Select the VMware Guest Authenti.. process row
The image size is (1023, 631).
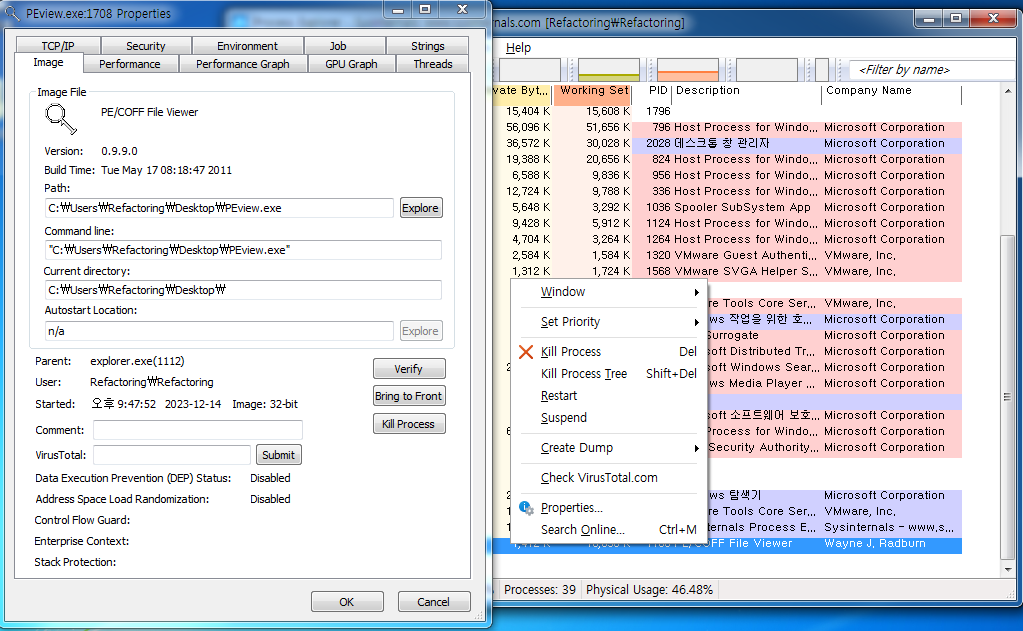(x=727, y=255)
